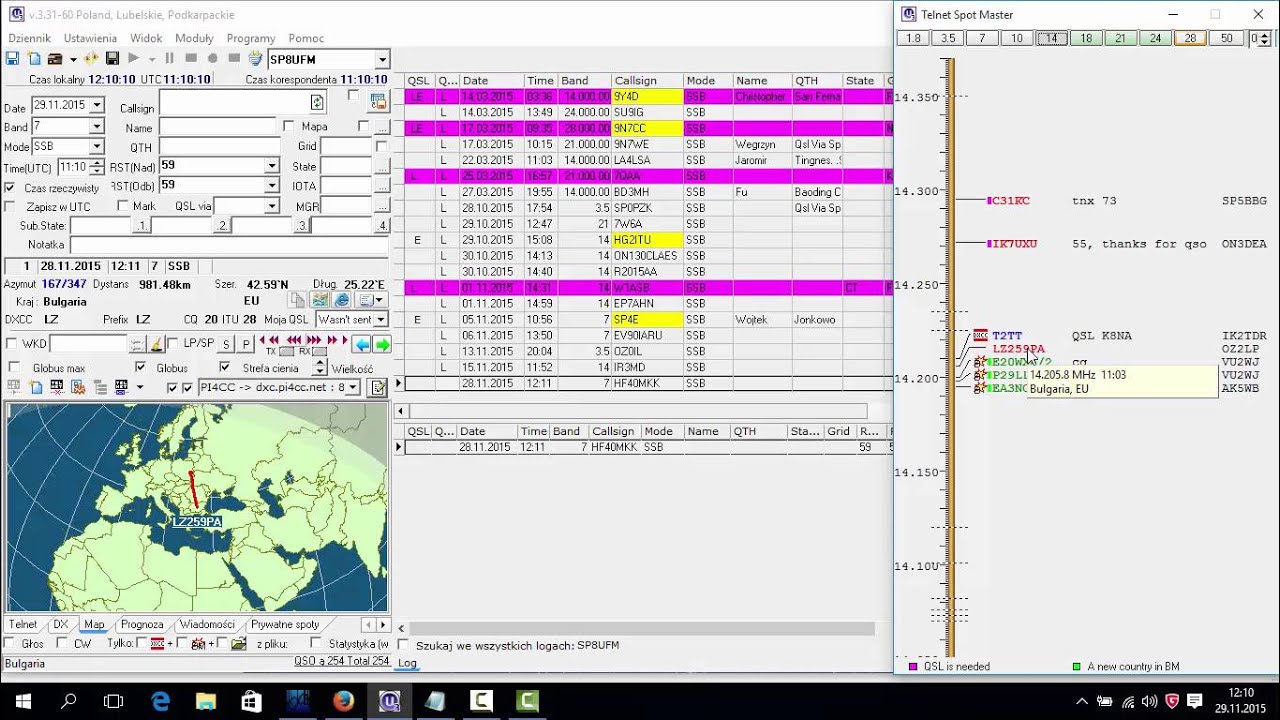
Task: Open the SP8UFM log selector dropdown
Action: [x=382, y=60]
